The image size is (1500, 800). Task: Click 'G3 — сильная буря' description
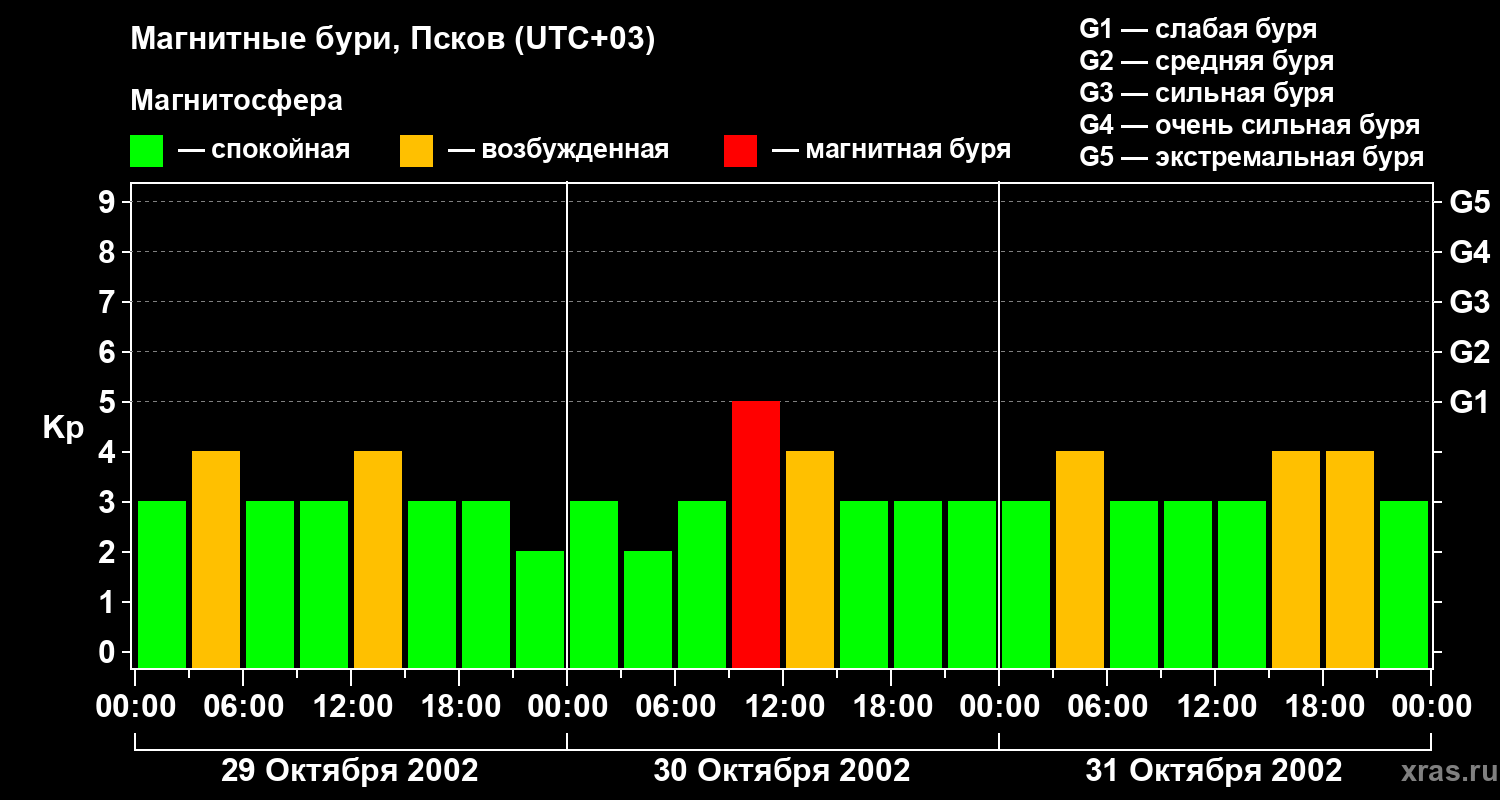click(1206, 93)
